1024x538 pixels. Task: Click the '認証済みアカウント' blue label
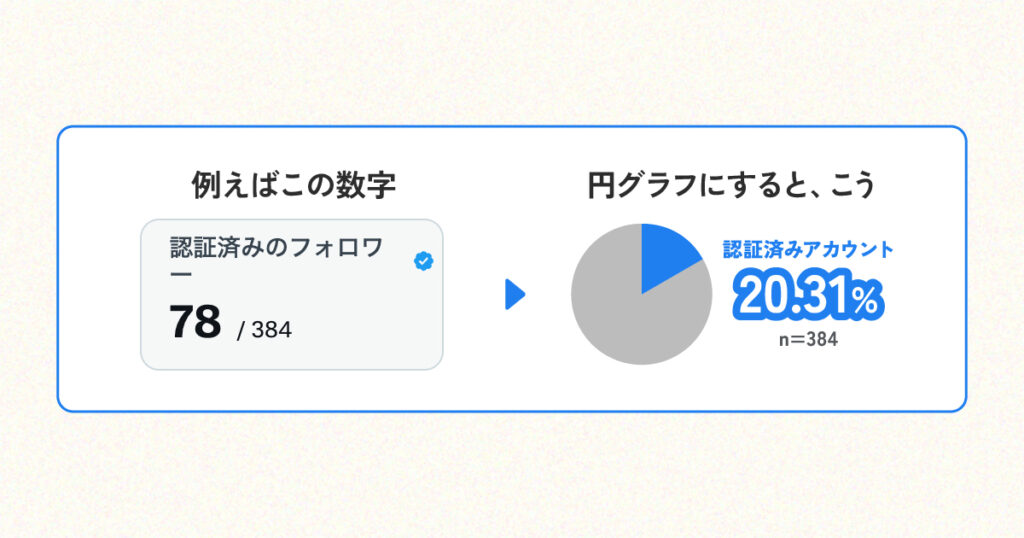[808, 249]
